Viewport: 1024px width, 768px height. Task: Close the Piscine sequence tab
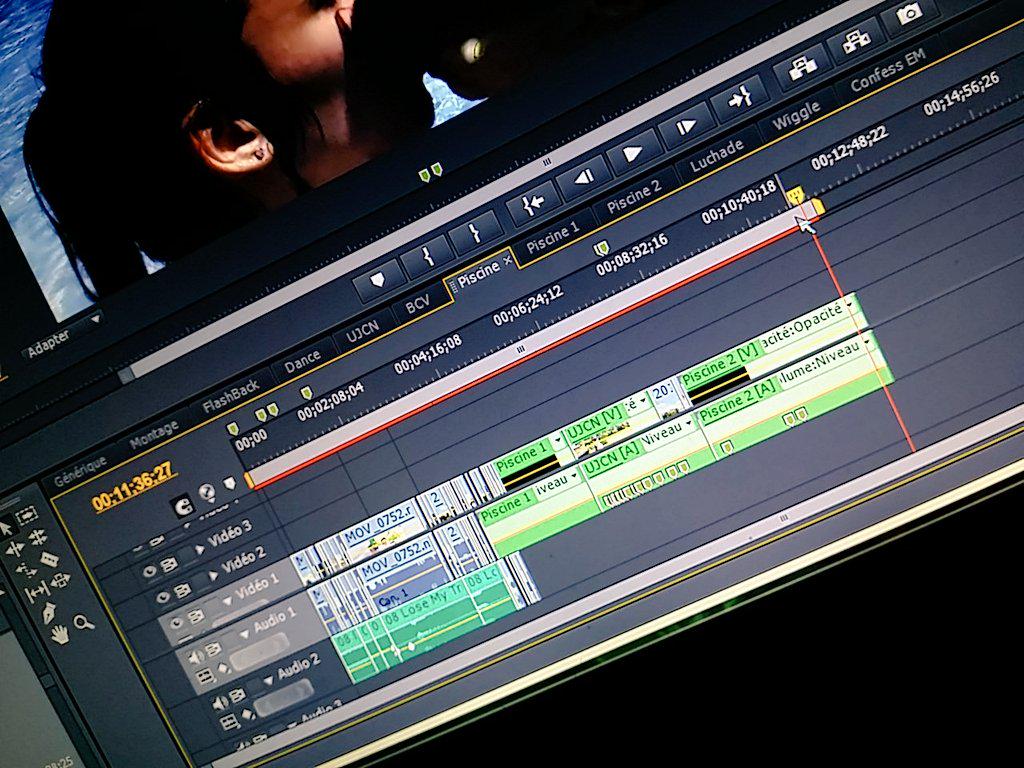[x=507, y=261]
